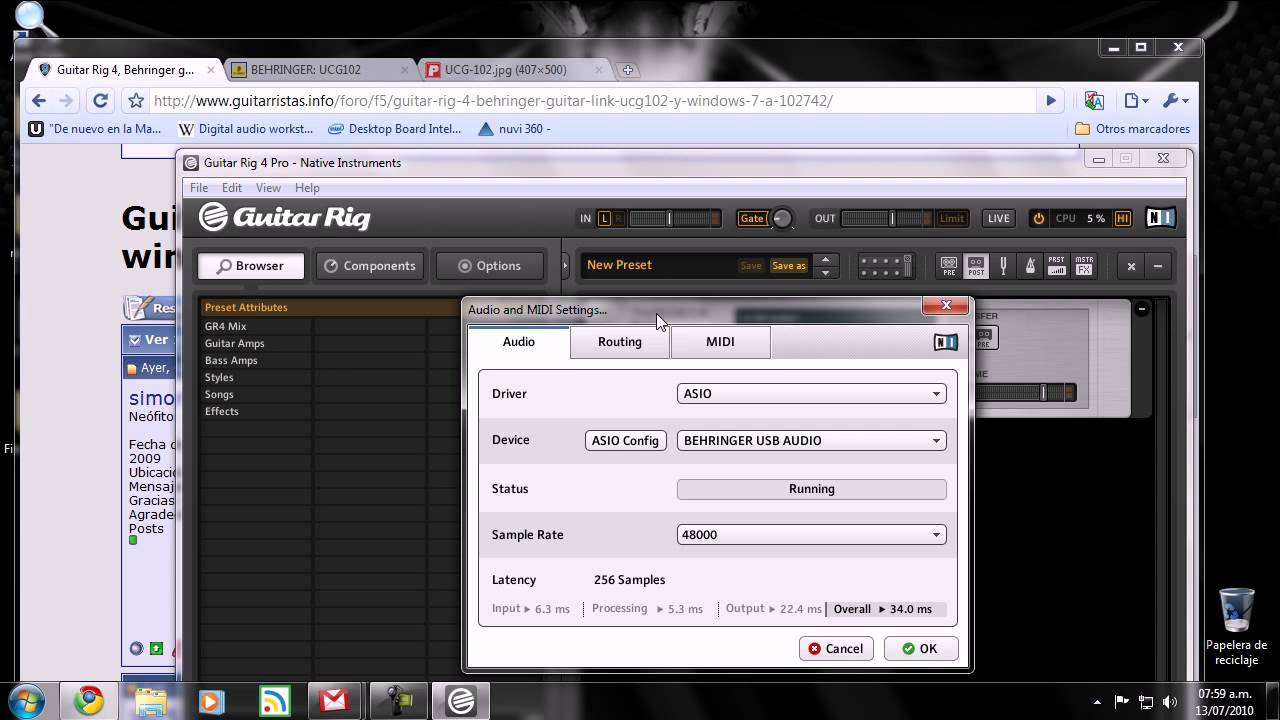The image size is (1280, 720).
Task: Click the X icon in rack toolbar
Action: 1131,266
